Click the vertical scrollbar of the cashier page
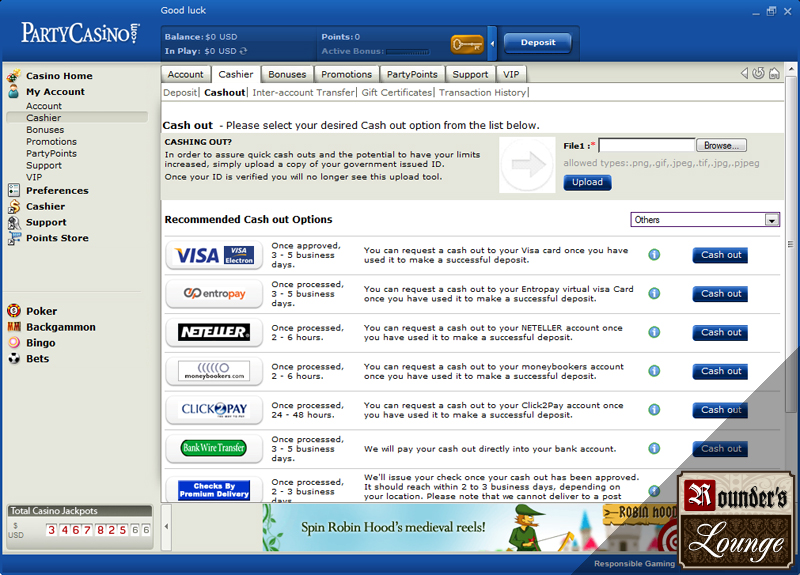Viewport: 800px width, 575px height. click(x=790, y=245)
